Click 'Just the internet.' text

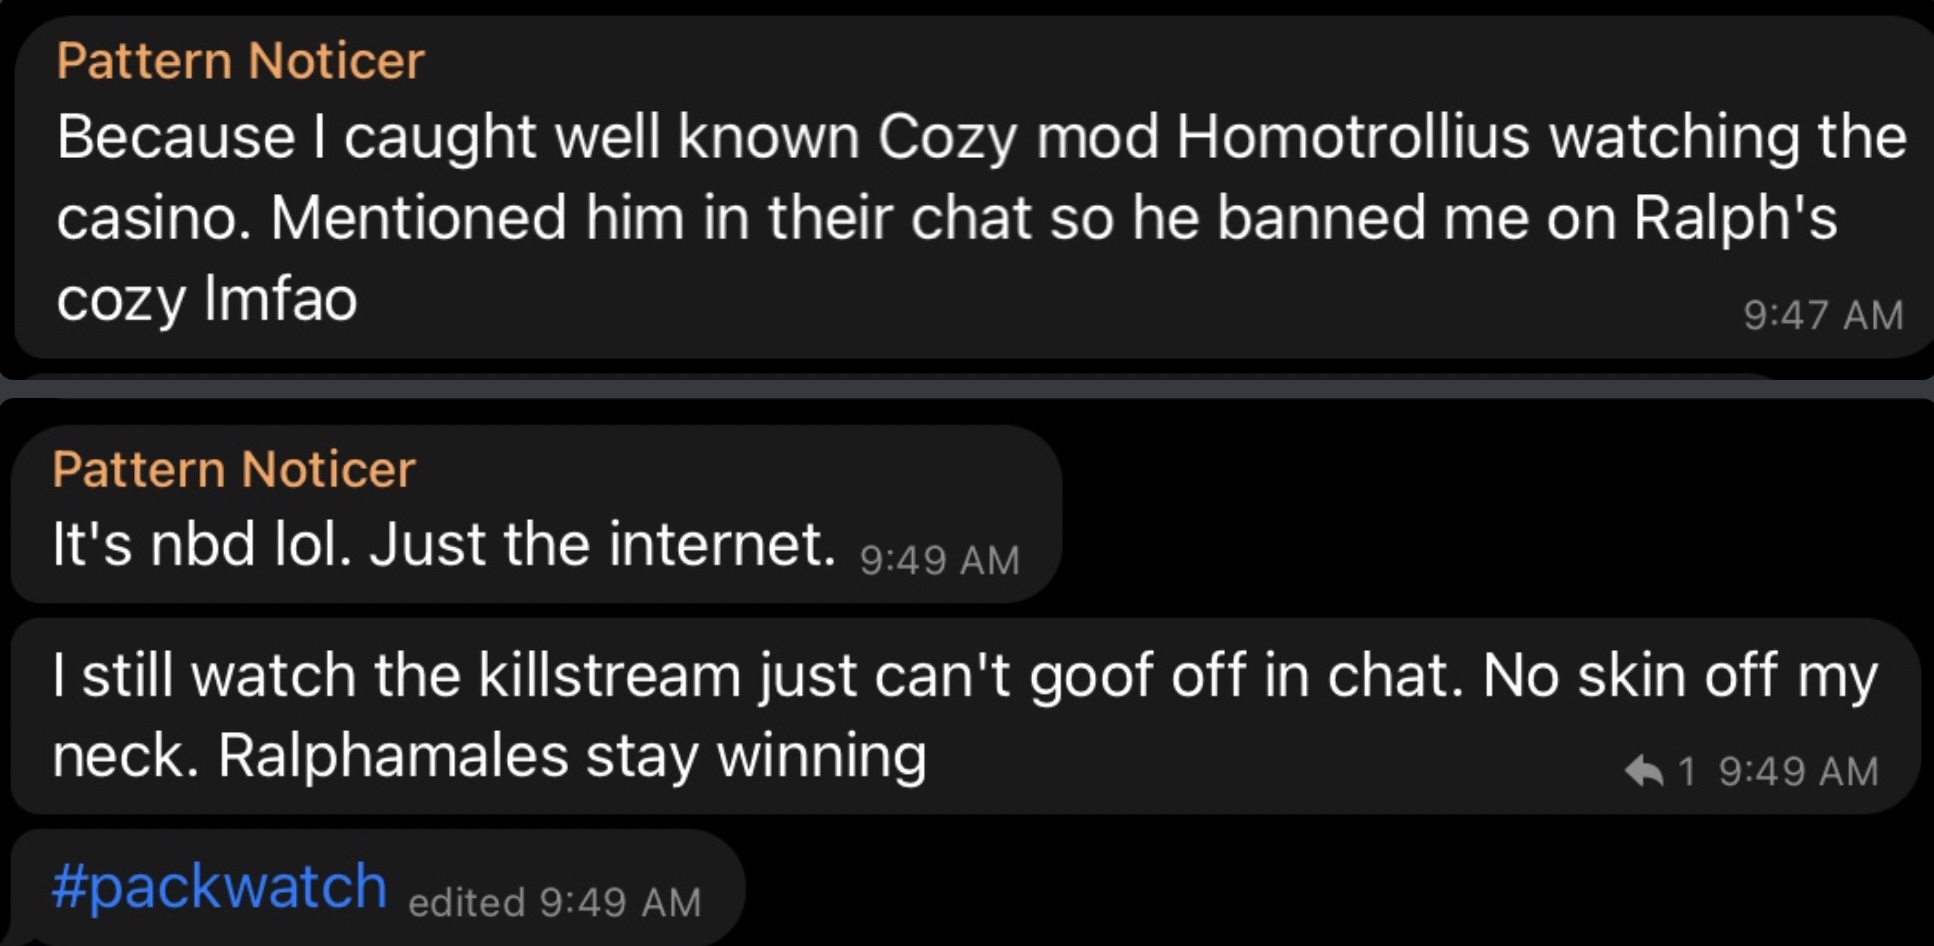[x=602, y=544]
